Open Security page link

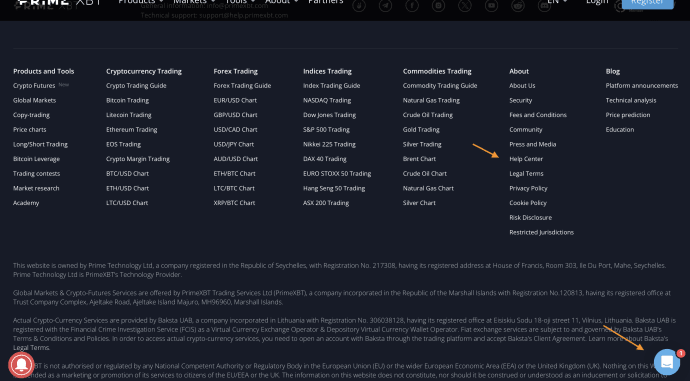pos(521,100)
